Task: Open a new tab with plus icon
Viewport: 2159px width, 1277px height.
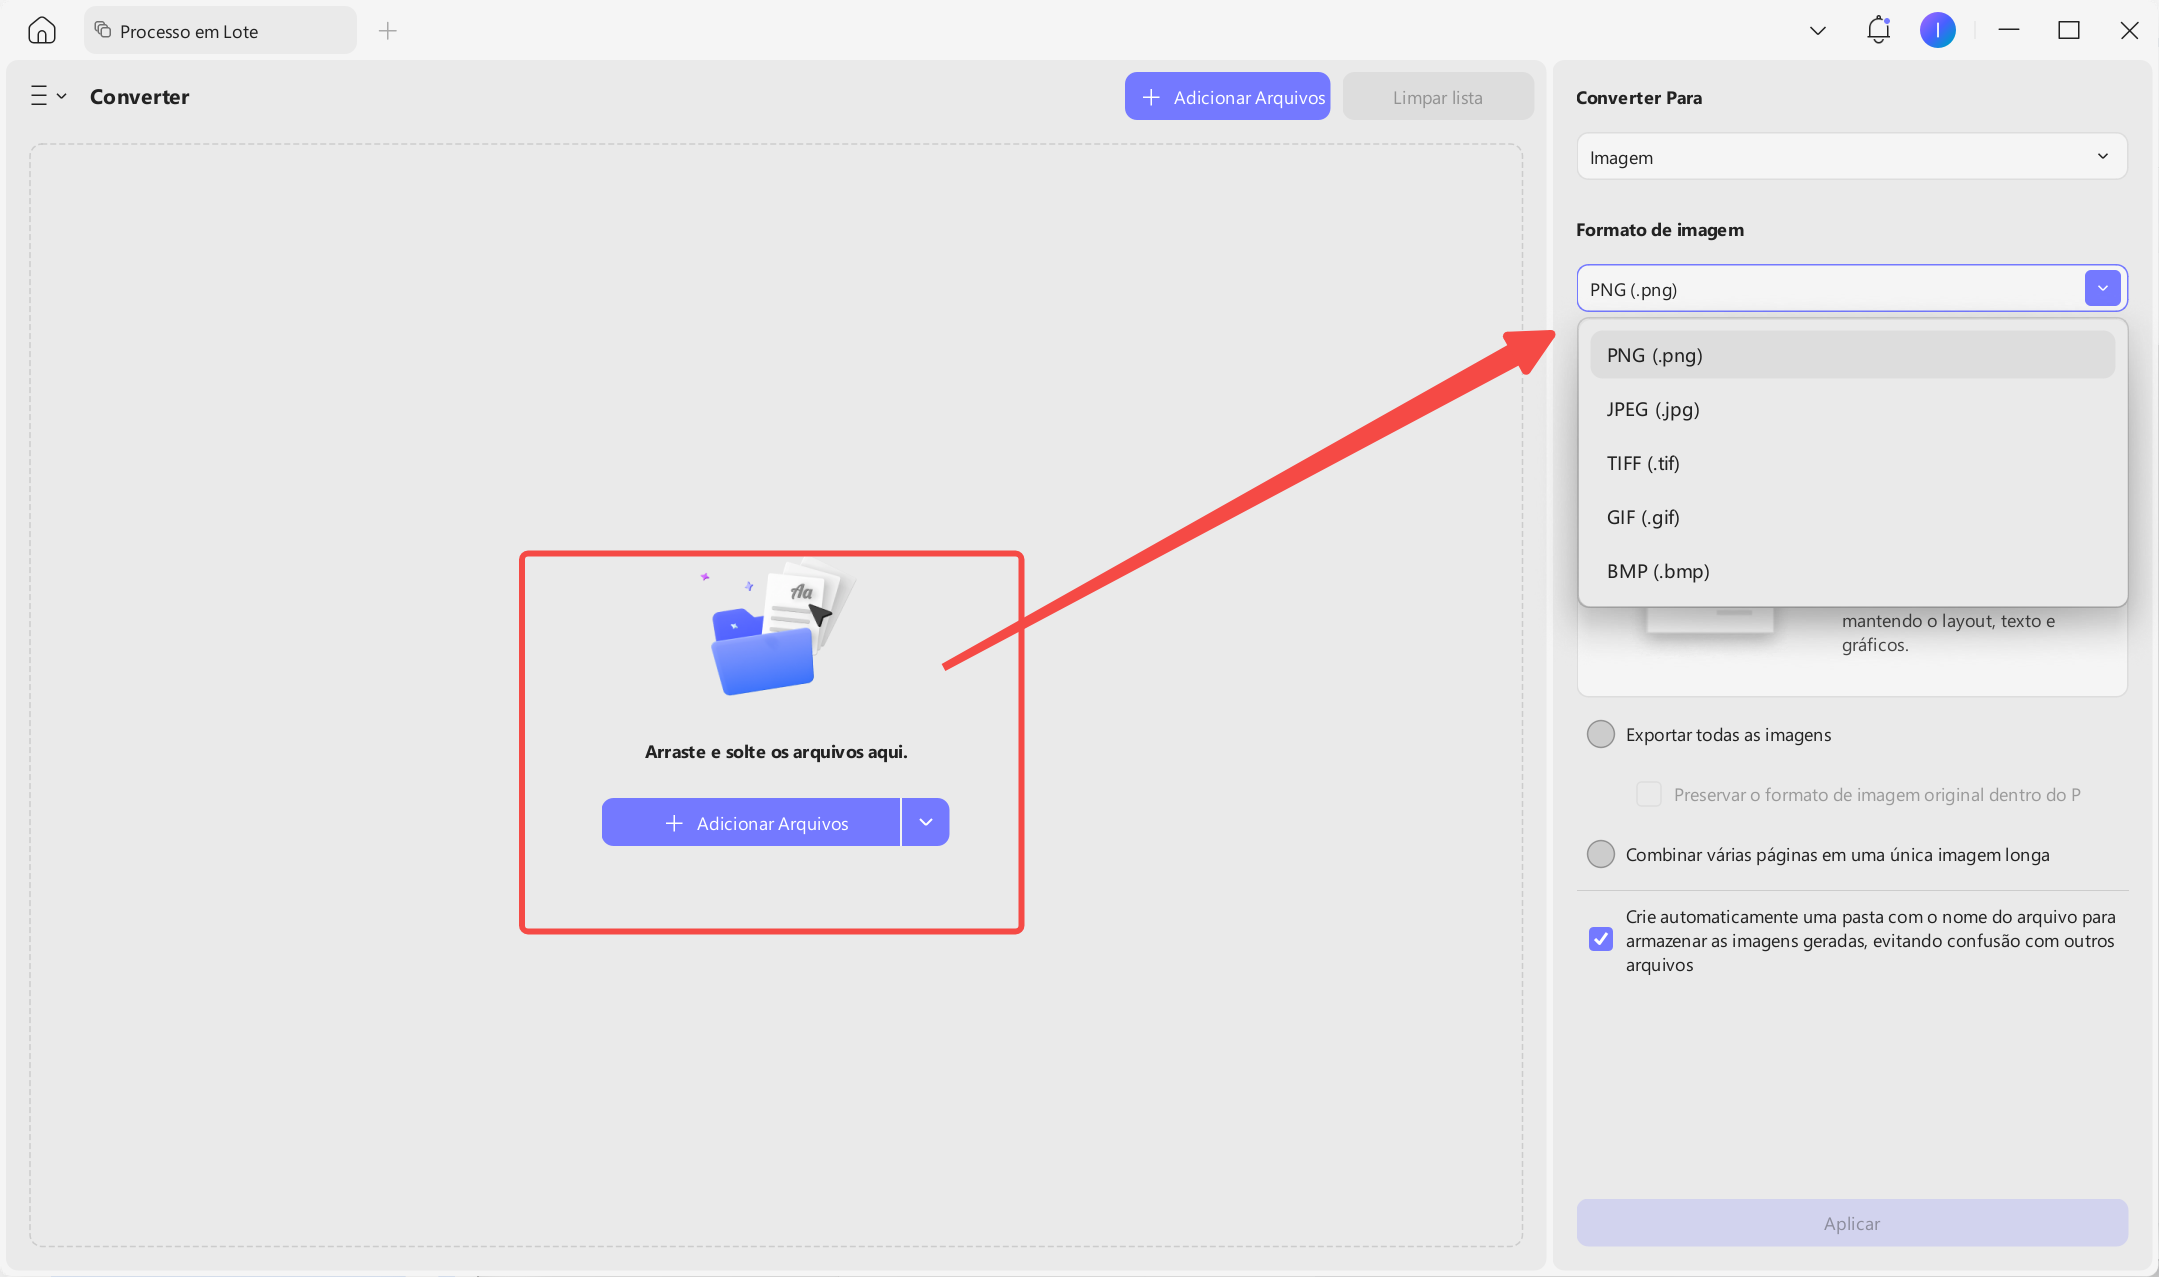Action: point(388,31)
